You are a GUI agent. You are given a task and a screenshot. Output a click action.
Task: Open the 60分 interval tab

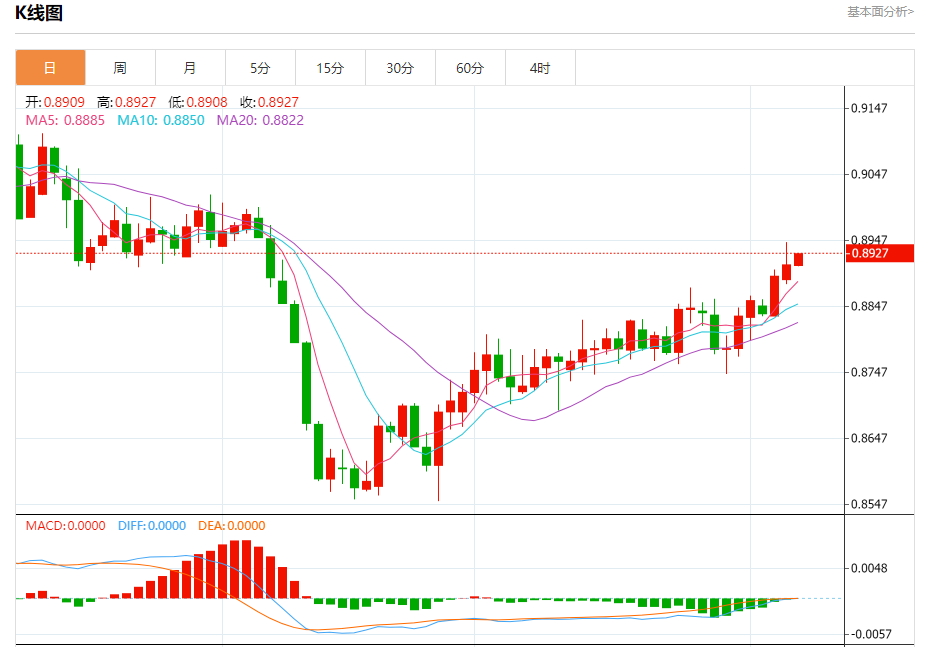point(469,68)
